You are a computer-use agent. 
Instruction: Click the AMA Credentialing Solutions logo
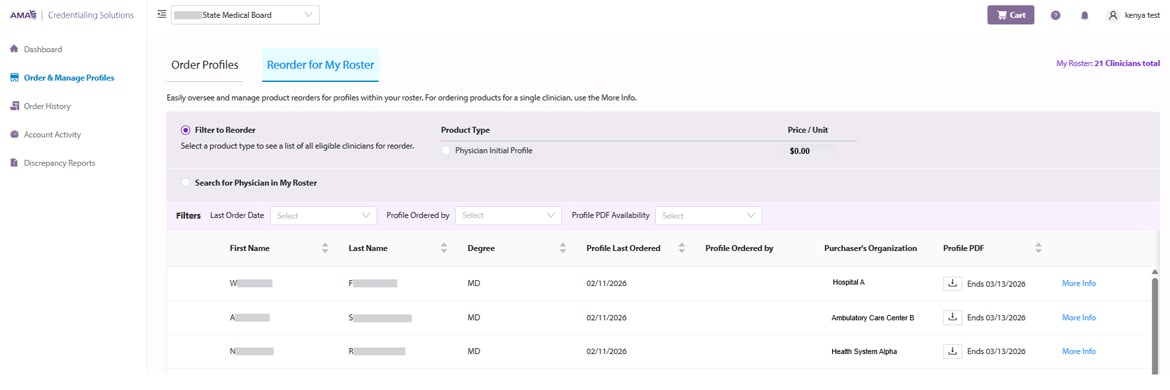tap(72, 15)
